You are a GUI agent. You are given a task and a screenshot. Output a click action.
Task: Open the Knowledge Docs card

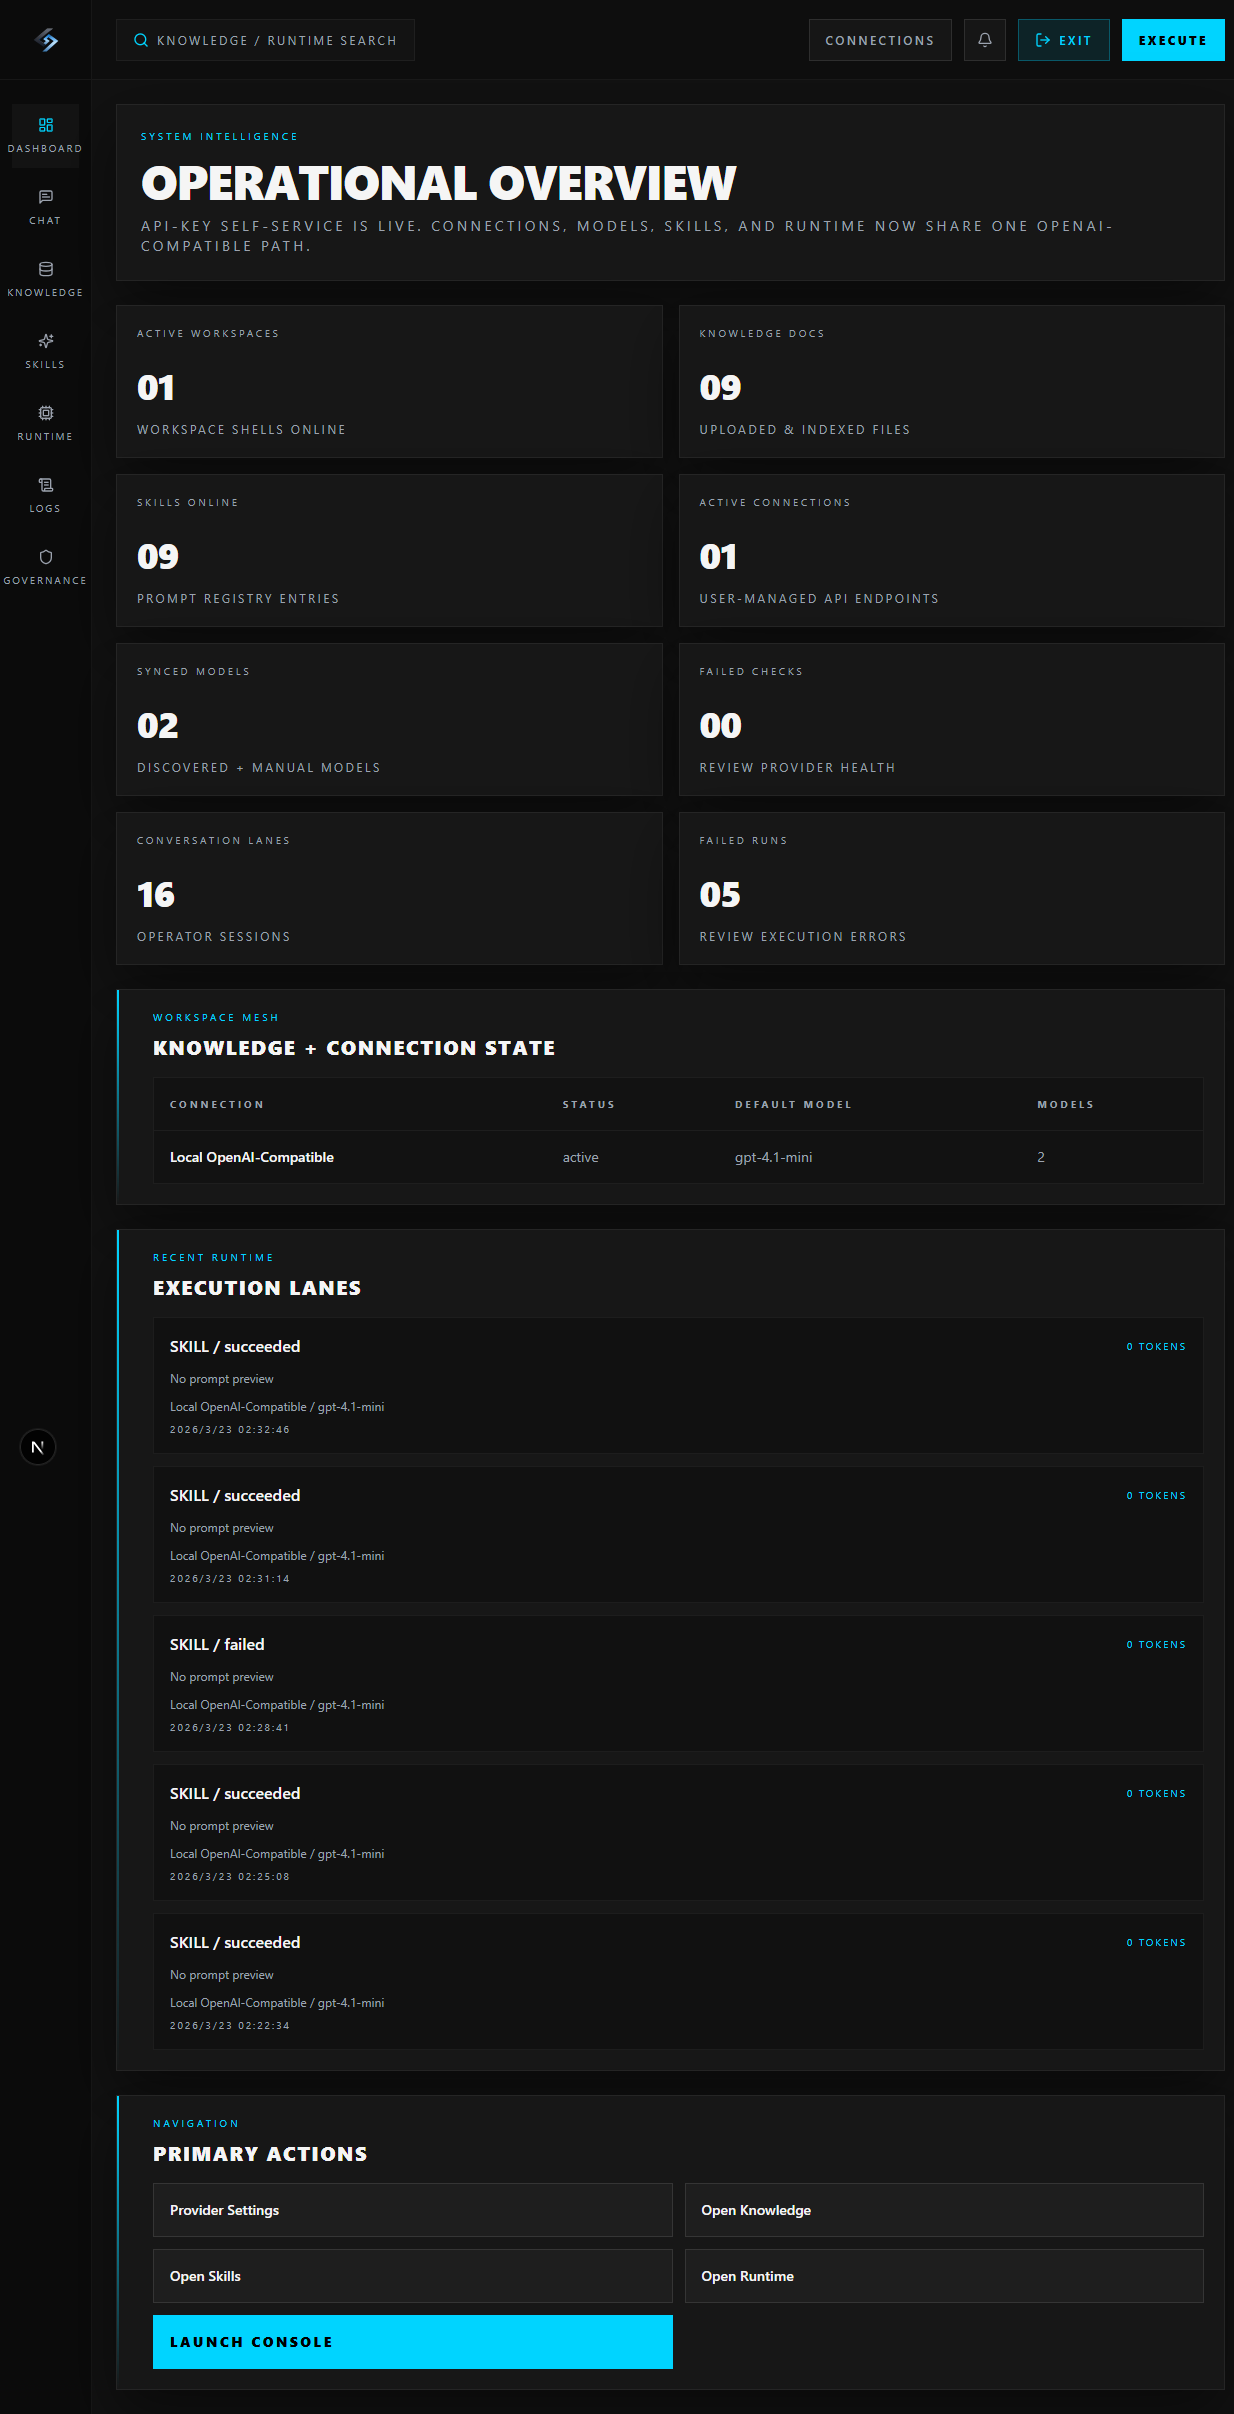click(951, 381)
